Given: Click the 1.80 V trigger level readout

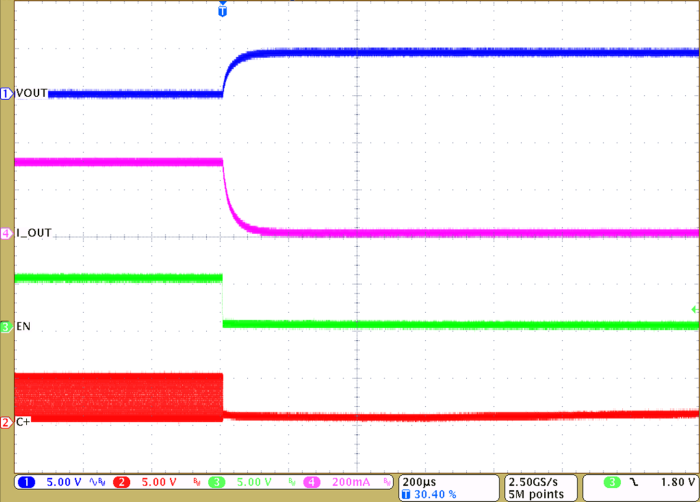Looking at the screenshot, I should pos(670,482).
